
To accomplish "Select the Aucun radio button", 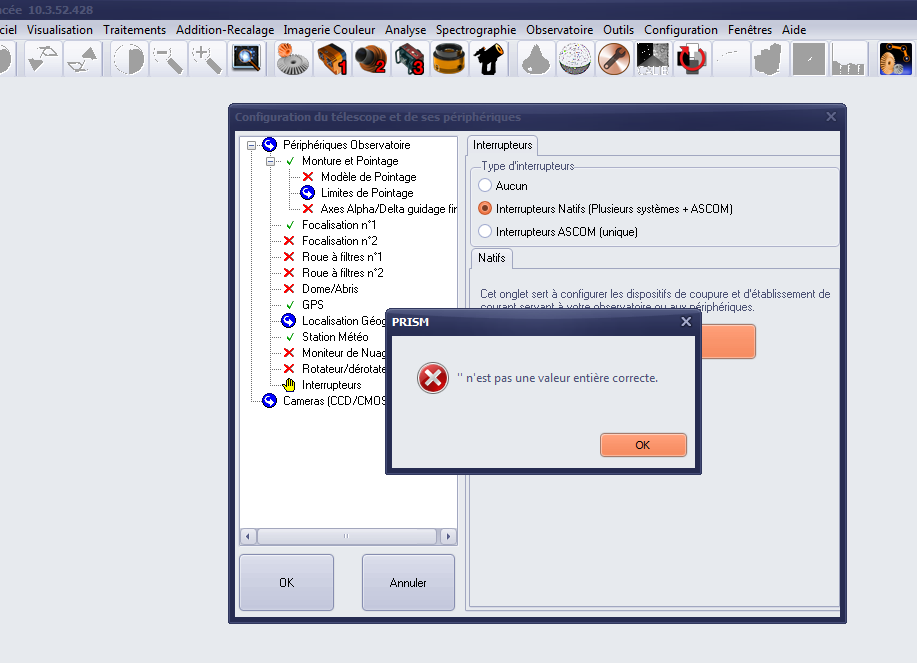I will (x=486, y=186).
